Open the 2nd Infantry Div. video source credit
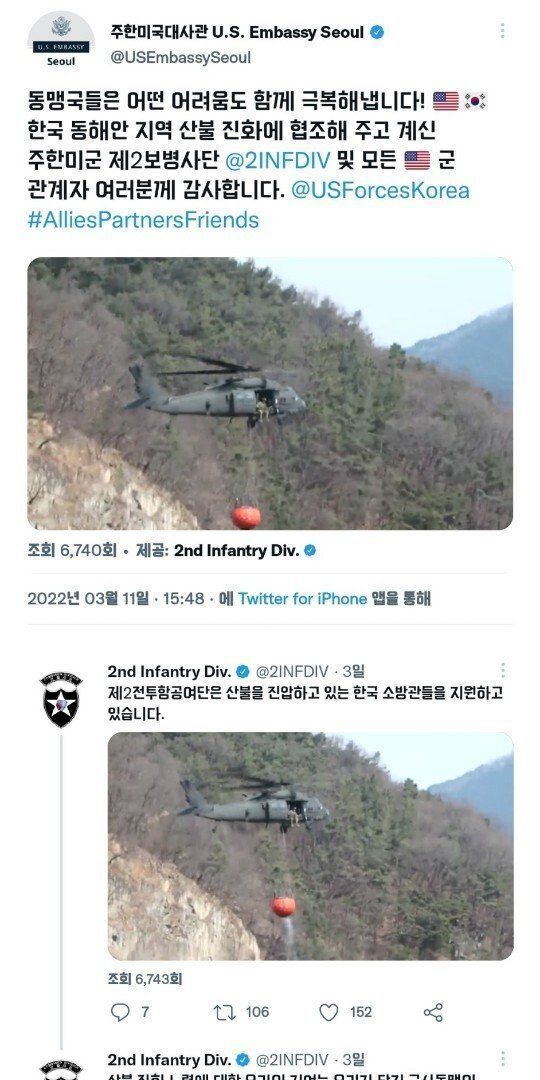The height and width of the screenshot is (1080, 540). click(x=236, y=551)
